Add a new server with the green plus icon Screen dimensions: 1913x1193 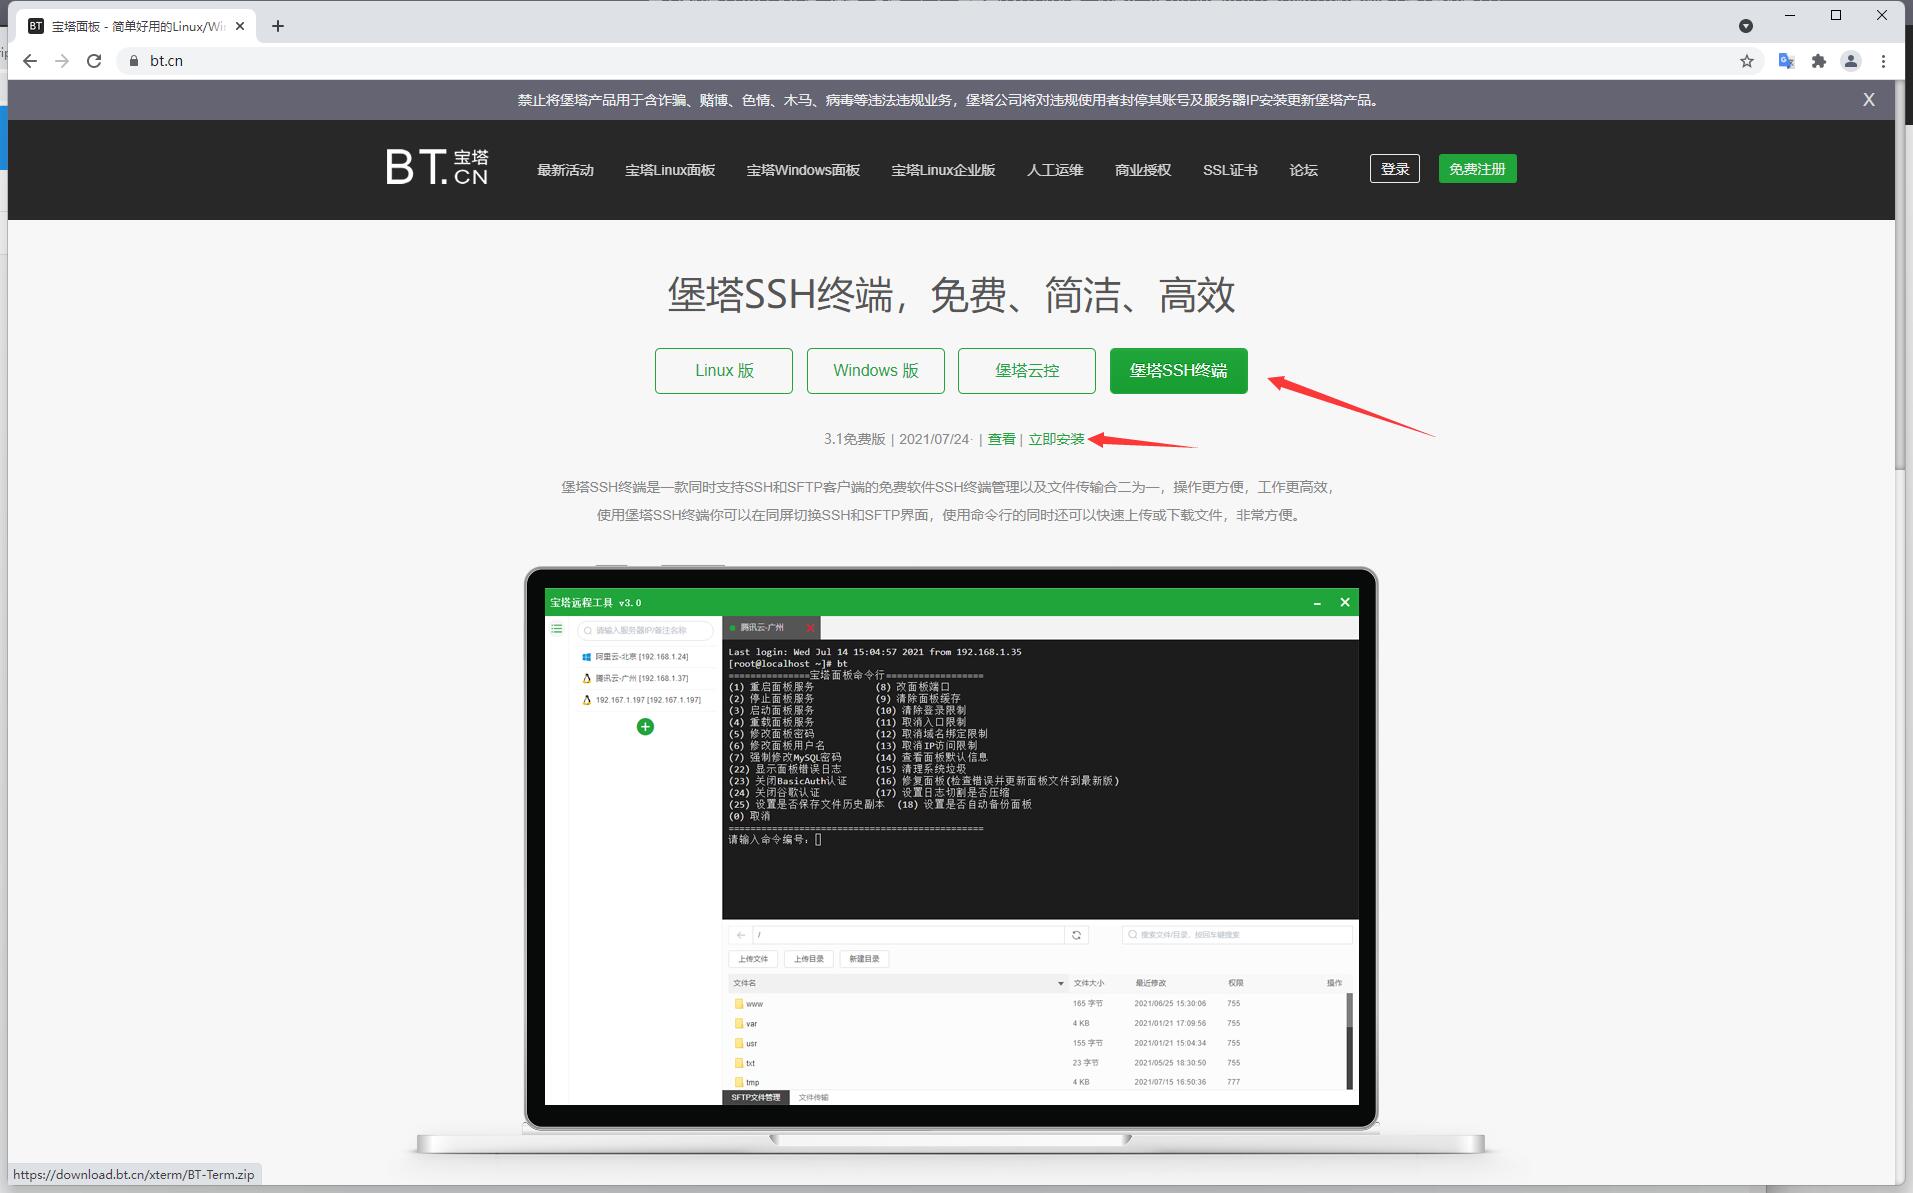[x=644, y=727]
